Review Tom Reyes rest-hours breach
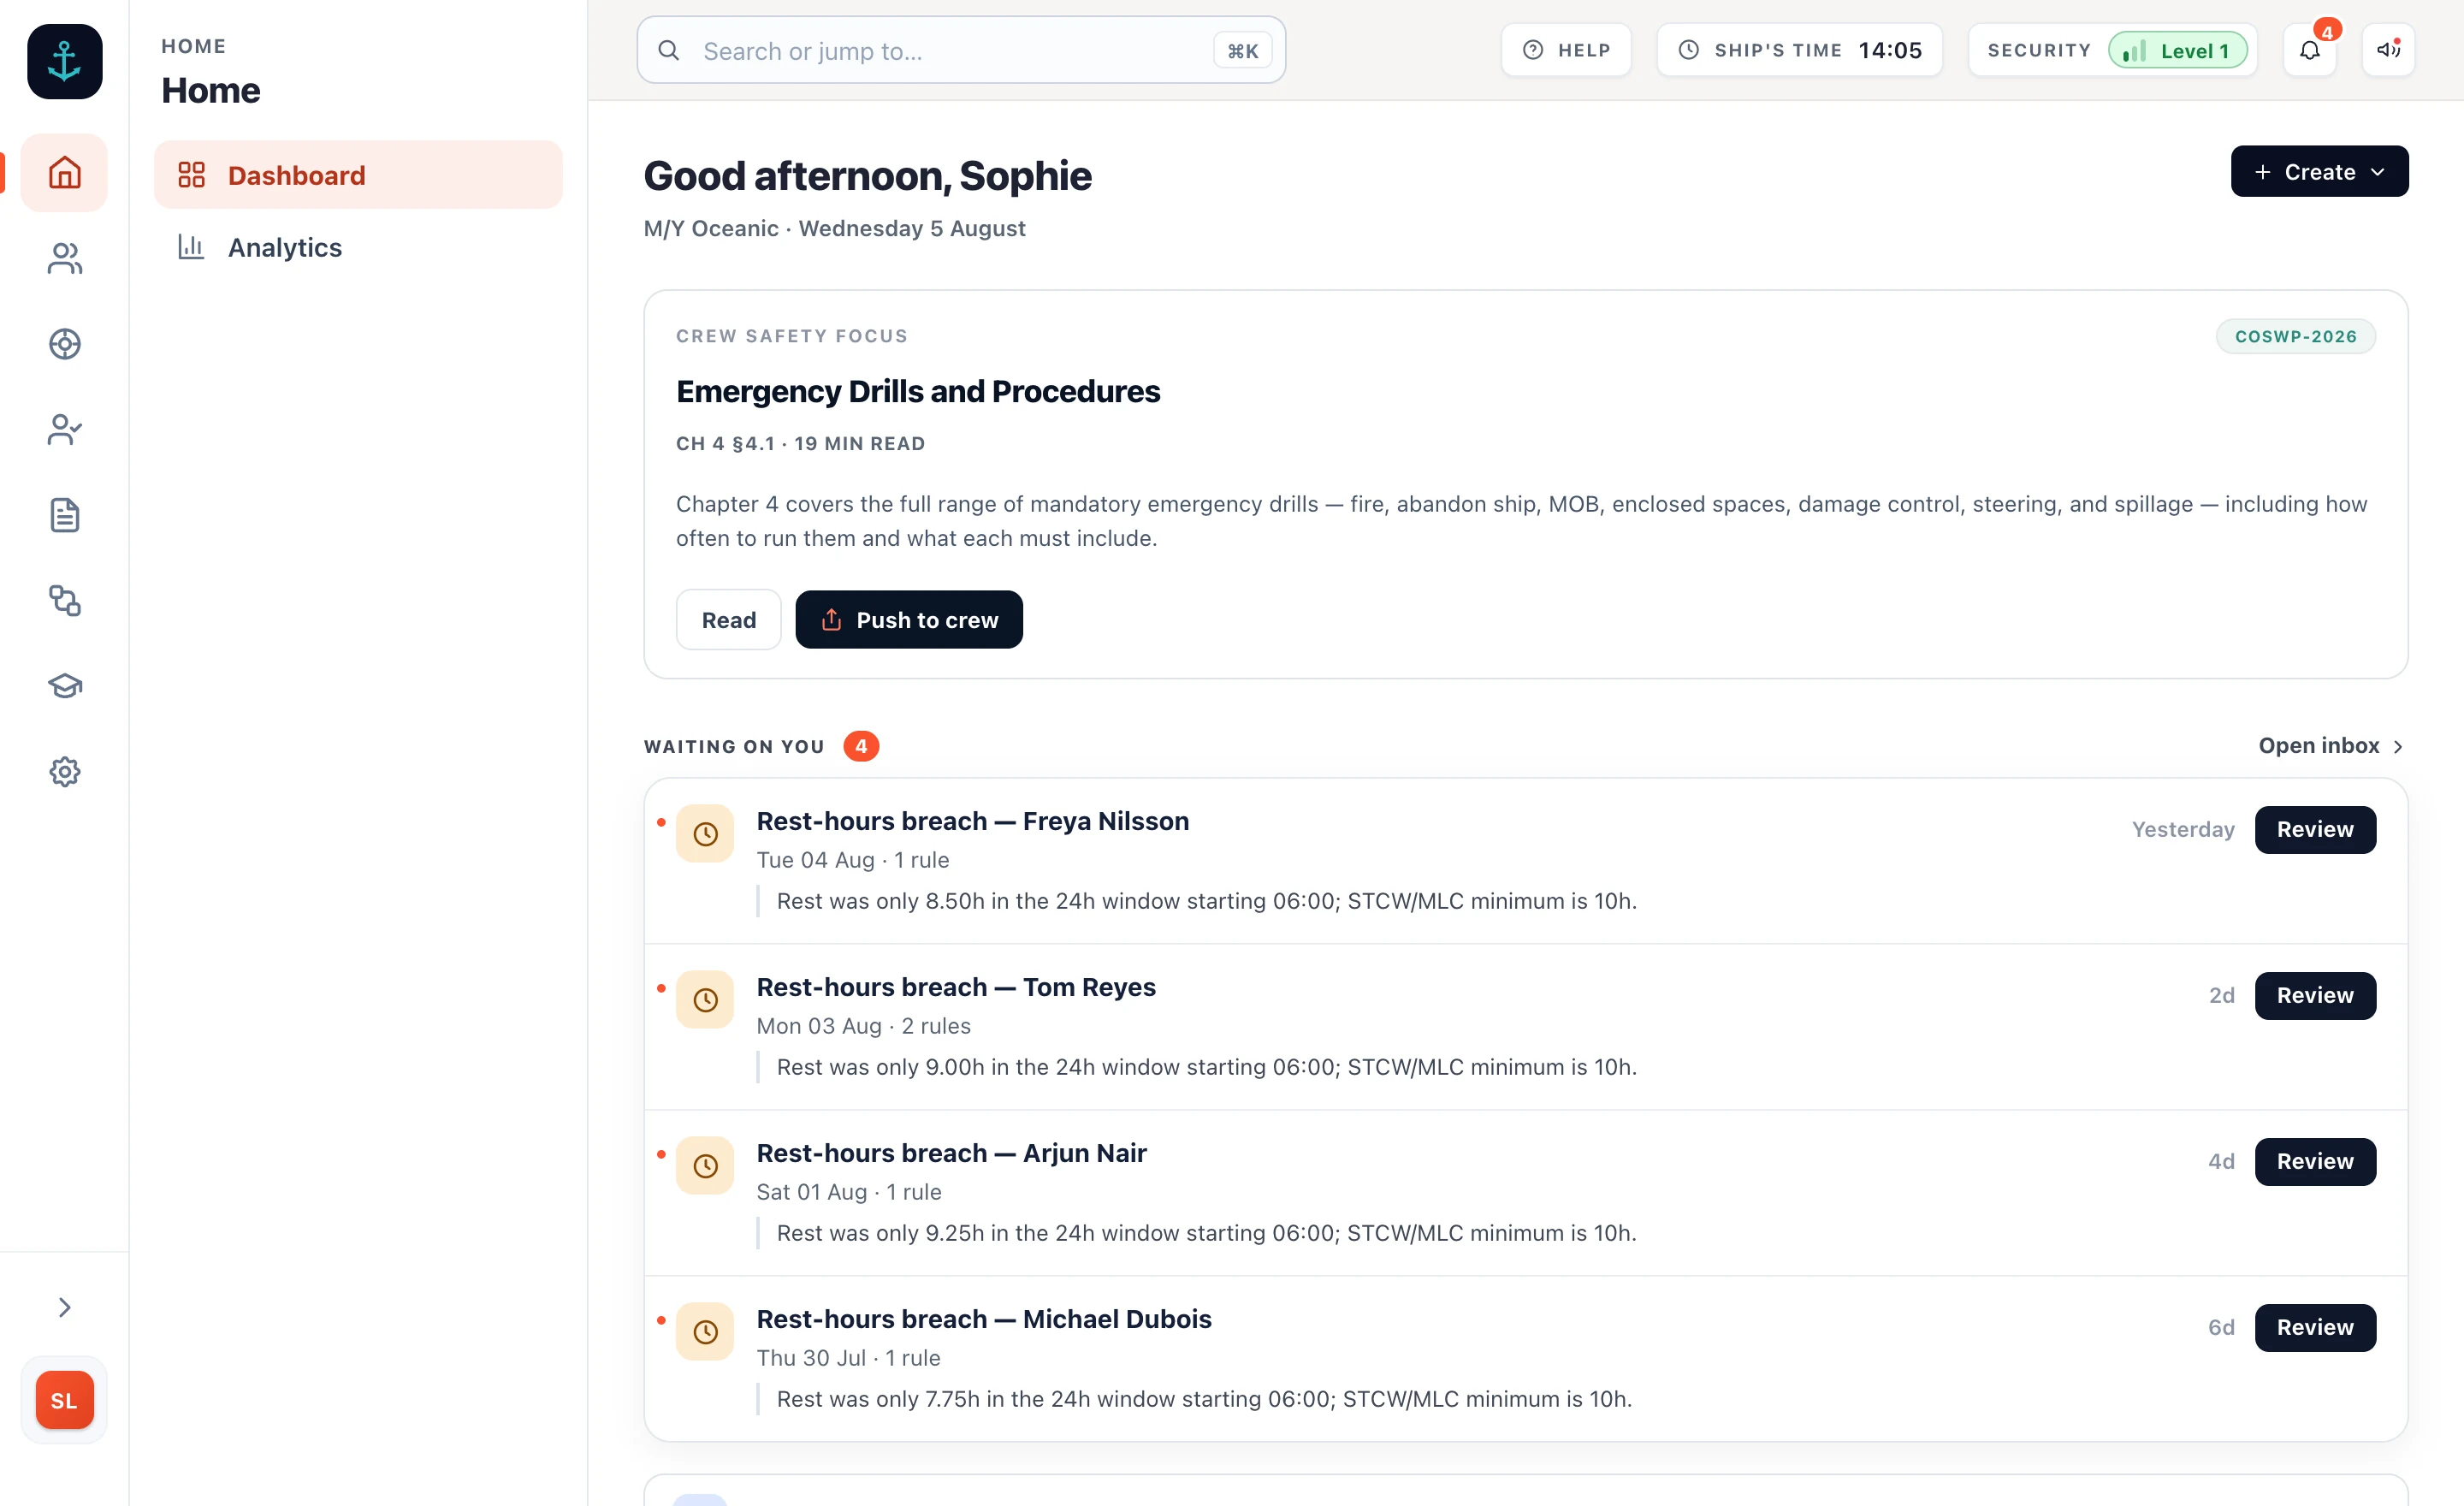The height and width of the screenshot is (1506, 2464). tap(2315, 996)
